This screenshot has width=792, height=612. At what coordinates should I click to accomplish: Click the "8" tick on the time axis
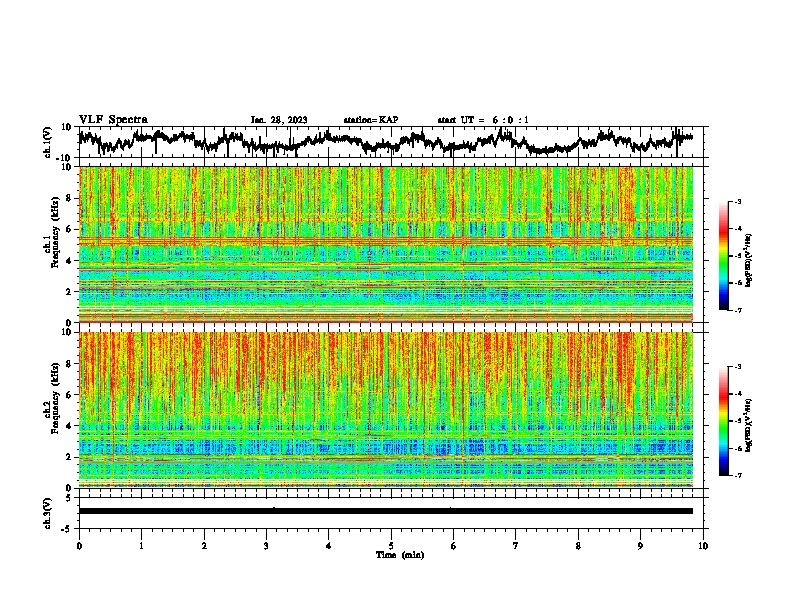tap(578, 546)
